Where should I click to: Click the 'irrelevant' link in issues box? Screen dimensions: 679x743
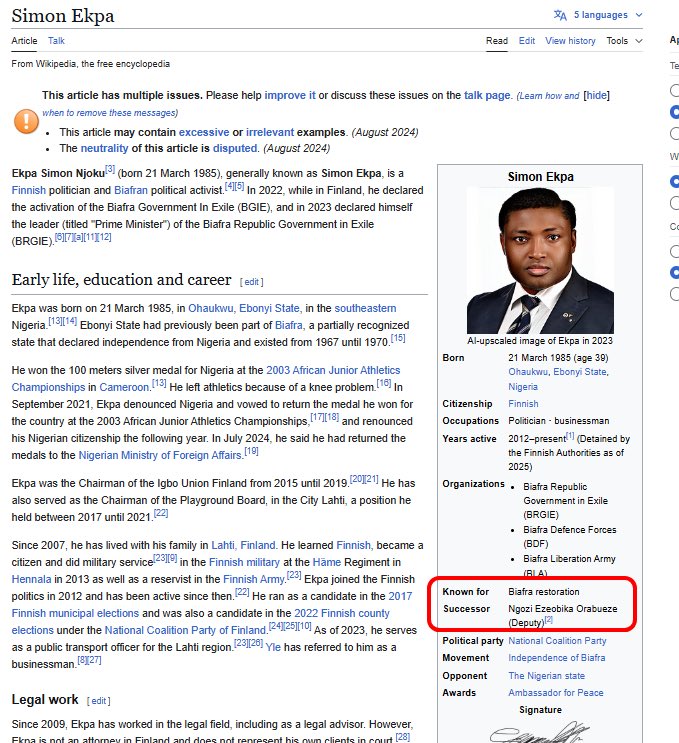pyautogui.click(x=270, y=132)
